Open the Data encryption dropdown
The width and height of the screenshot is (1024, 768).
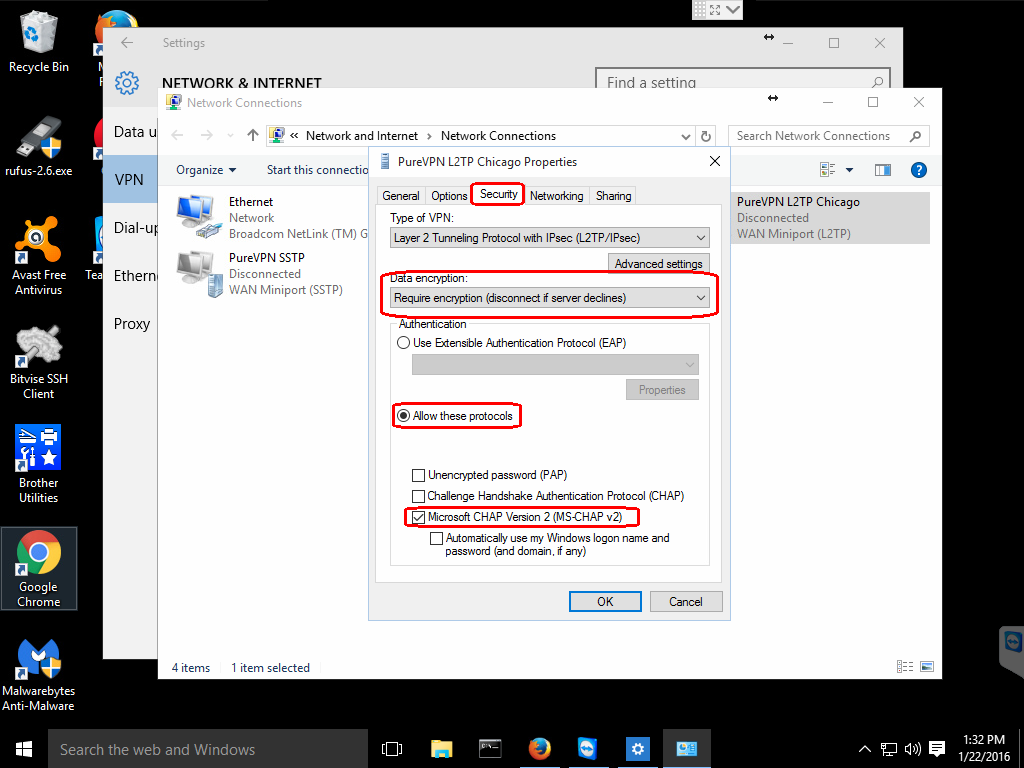click(x=550, y=298)
